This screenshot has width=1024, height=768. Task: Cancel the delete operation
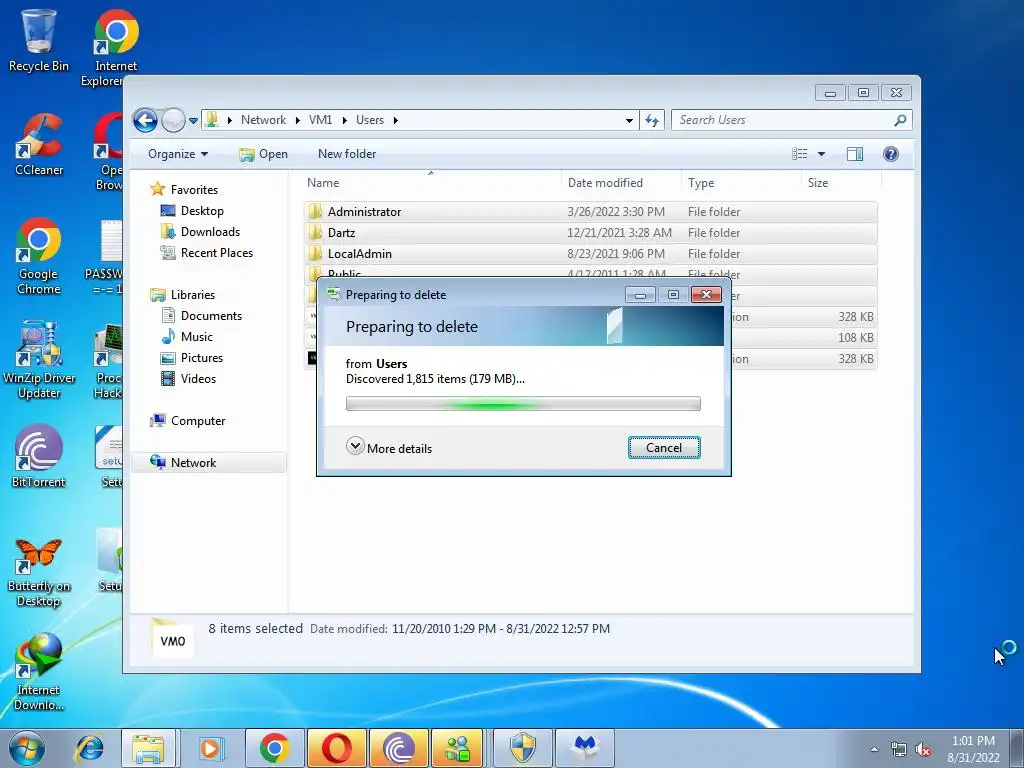[664, 448]
